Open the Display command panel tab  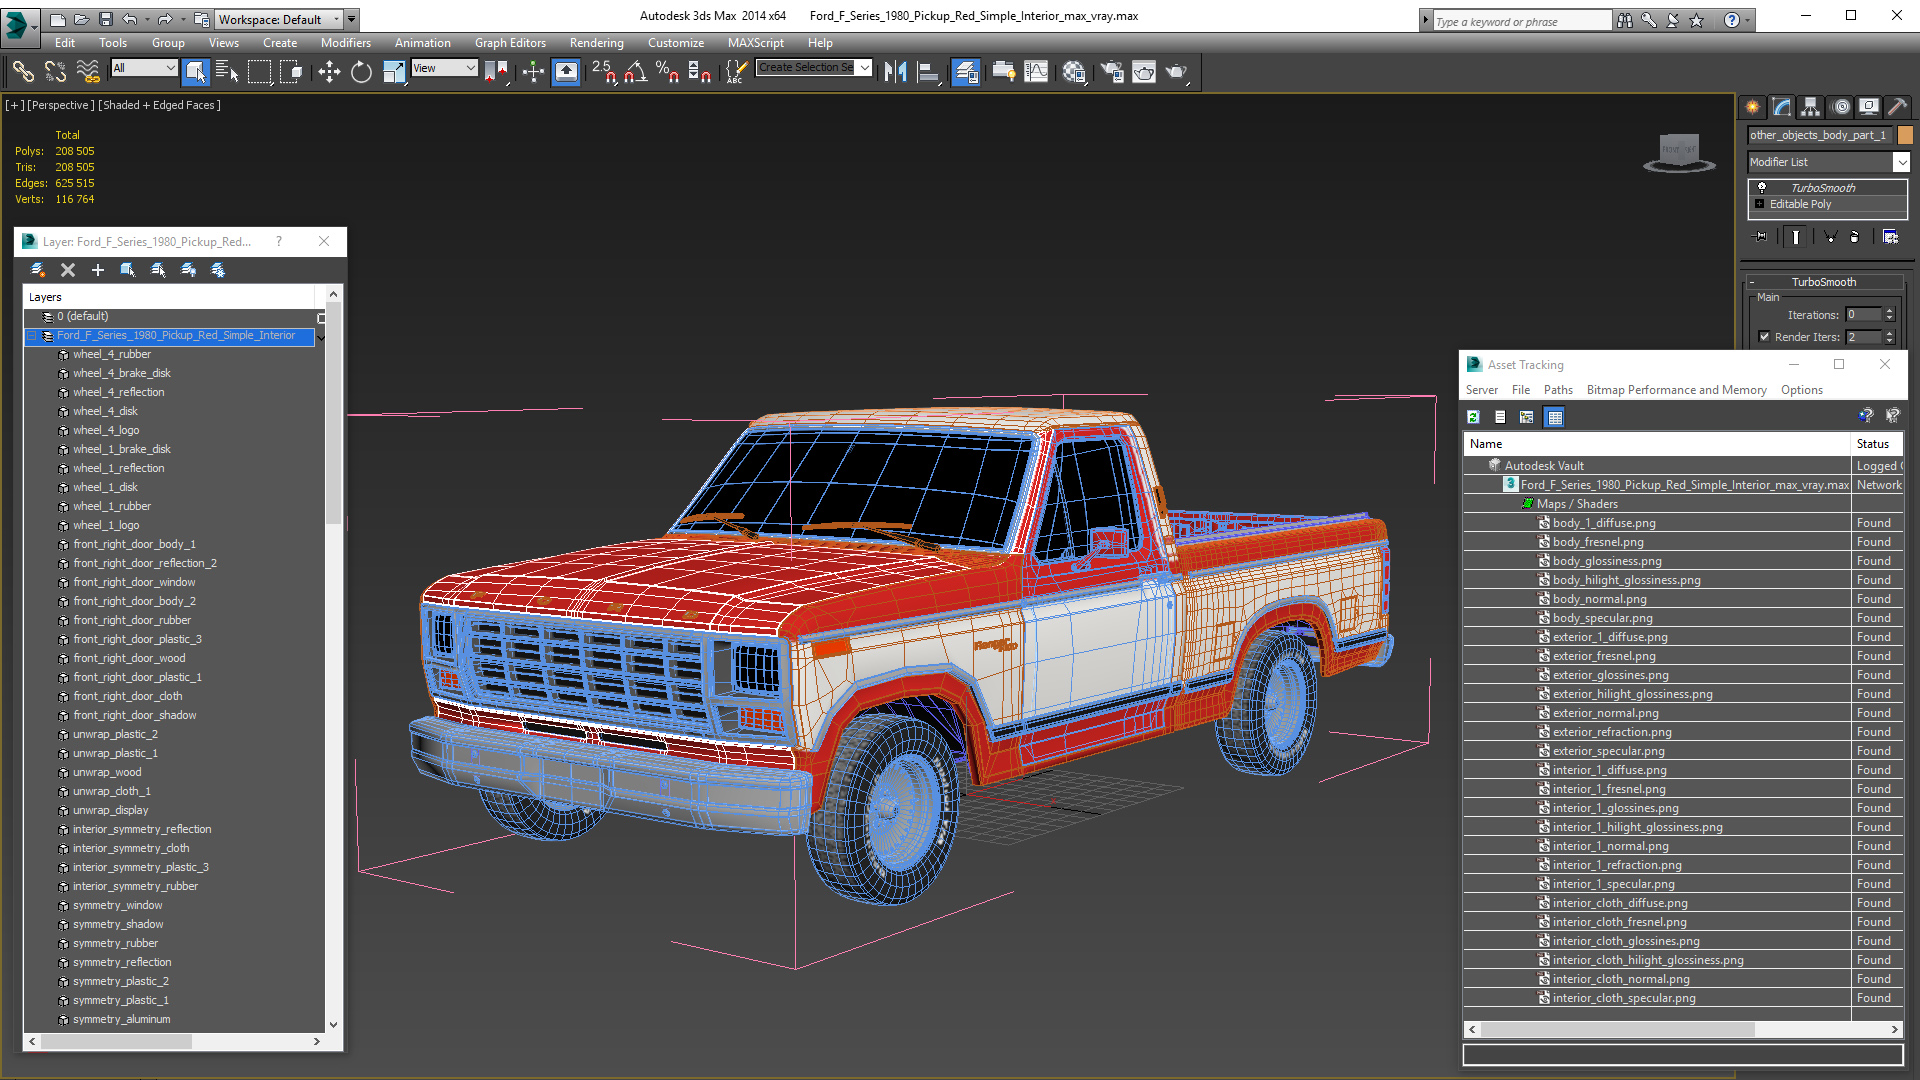(x=1869, y=107)
